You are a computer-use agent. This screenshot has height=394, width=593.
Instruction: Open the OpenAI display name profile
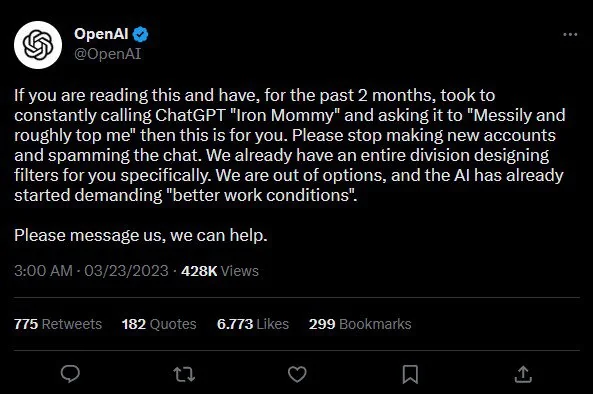[x=101, y=34]
